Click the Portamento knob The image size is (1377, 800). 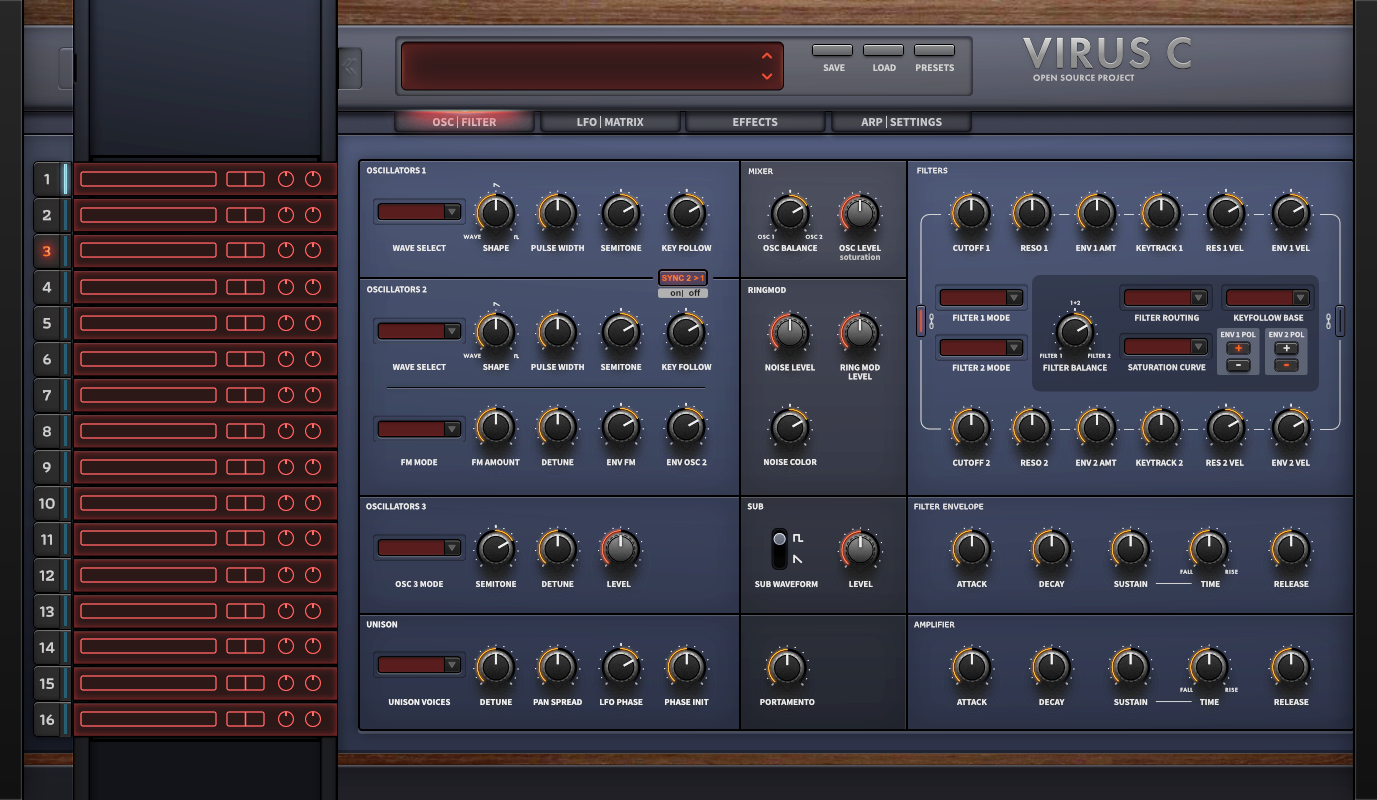[787, 667]
